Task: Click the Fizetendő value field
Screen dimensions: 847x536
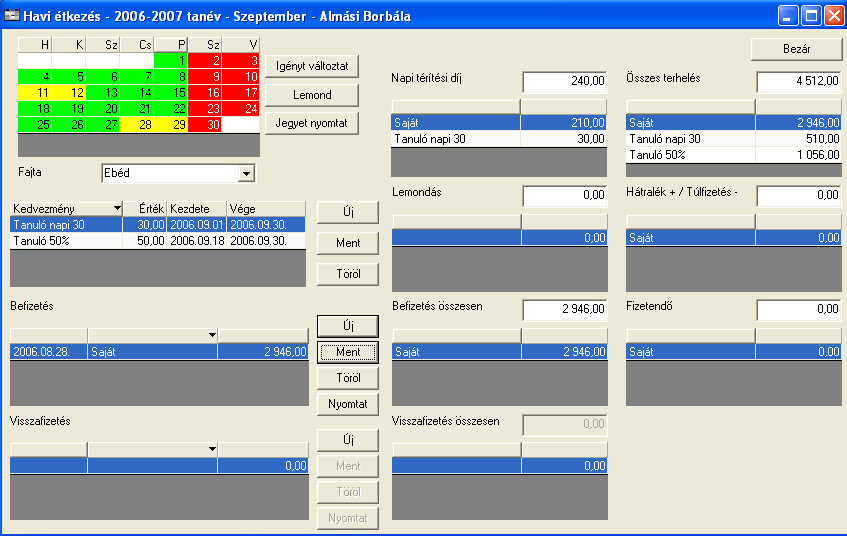Action: (x=799, y=310)
